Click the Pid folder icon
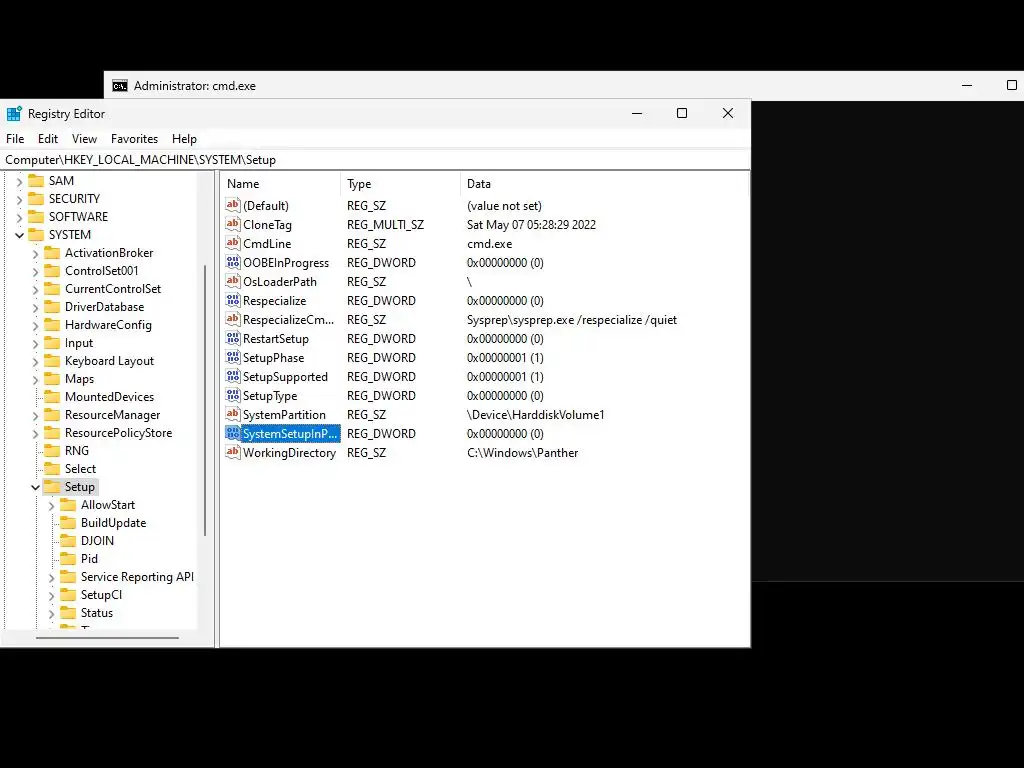This screenshot has width=1024, height=768. [68, 559]
